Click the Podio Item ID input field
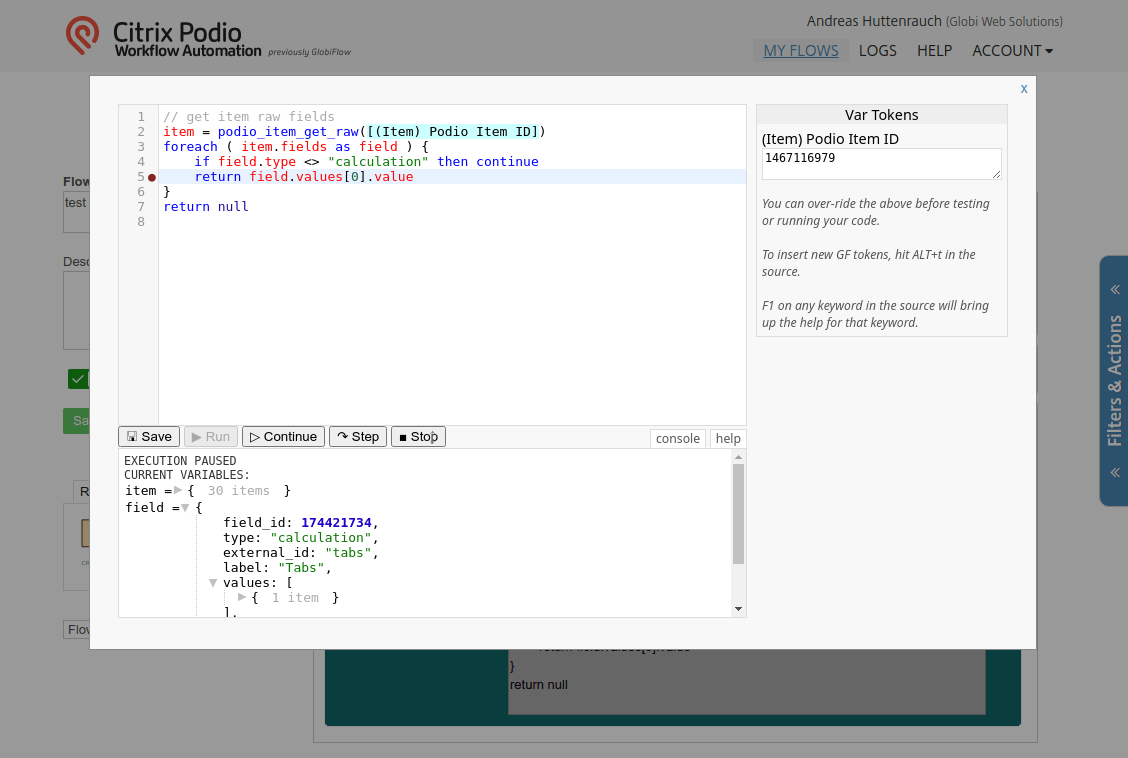 pyautogui.click(x=881, y=164)
